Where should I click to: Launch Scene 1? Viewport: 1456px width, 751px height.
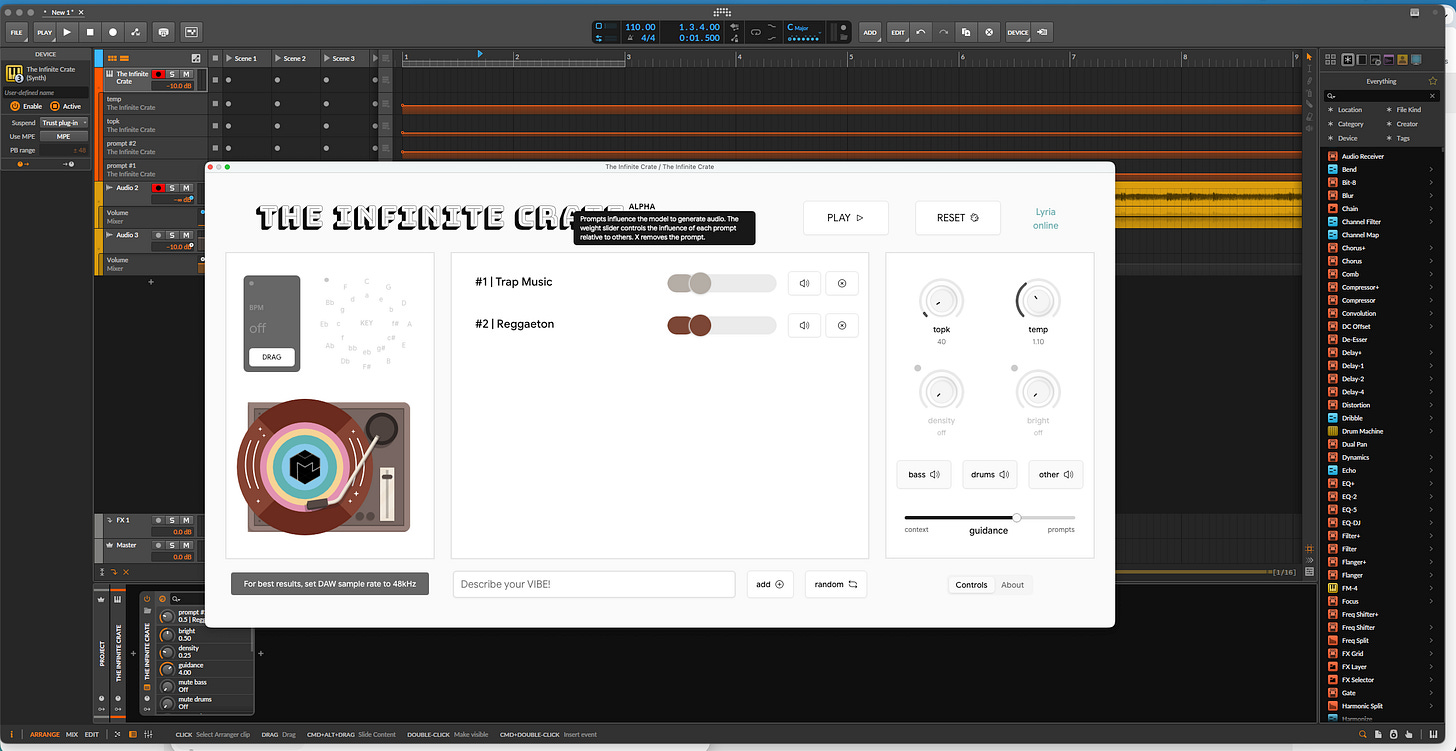click(230, 58)
